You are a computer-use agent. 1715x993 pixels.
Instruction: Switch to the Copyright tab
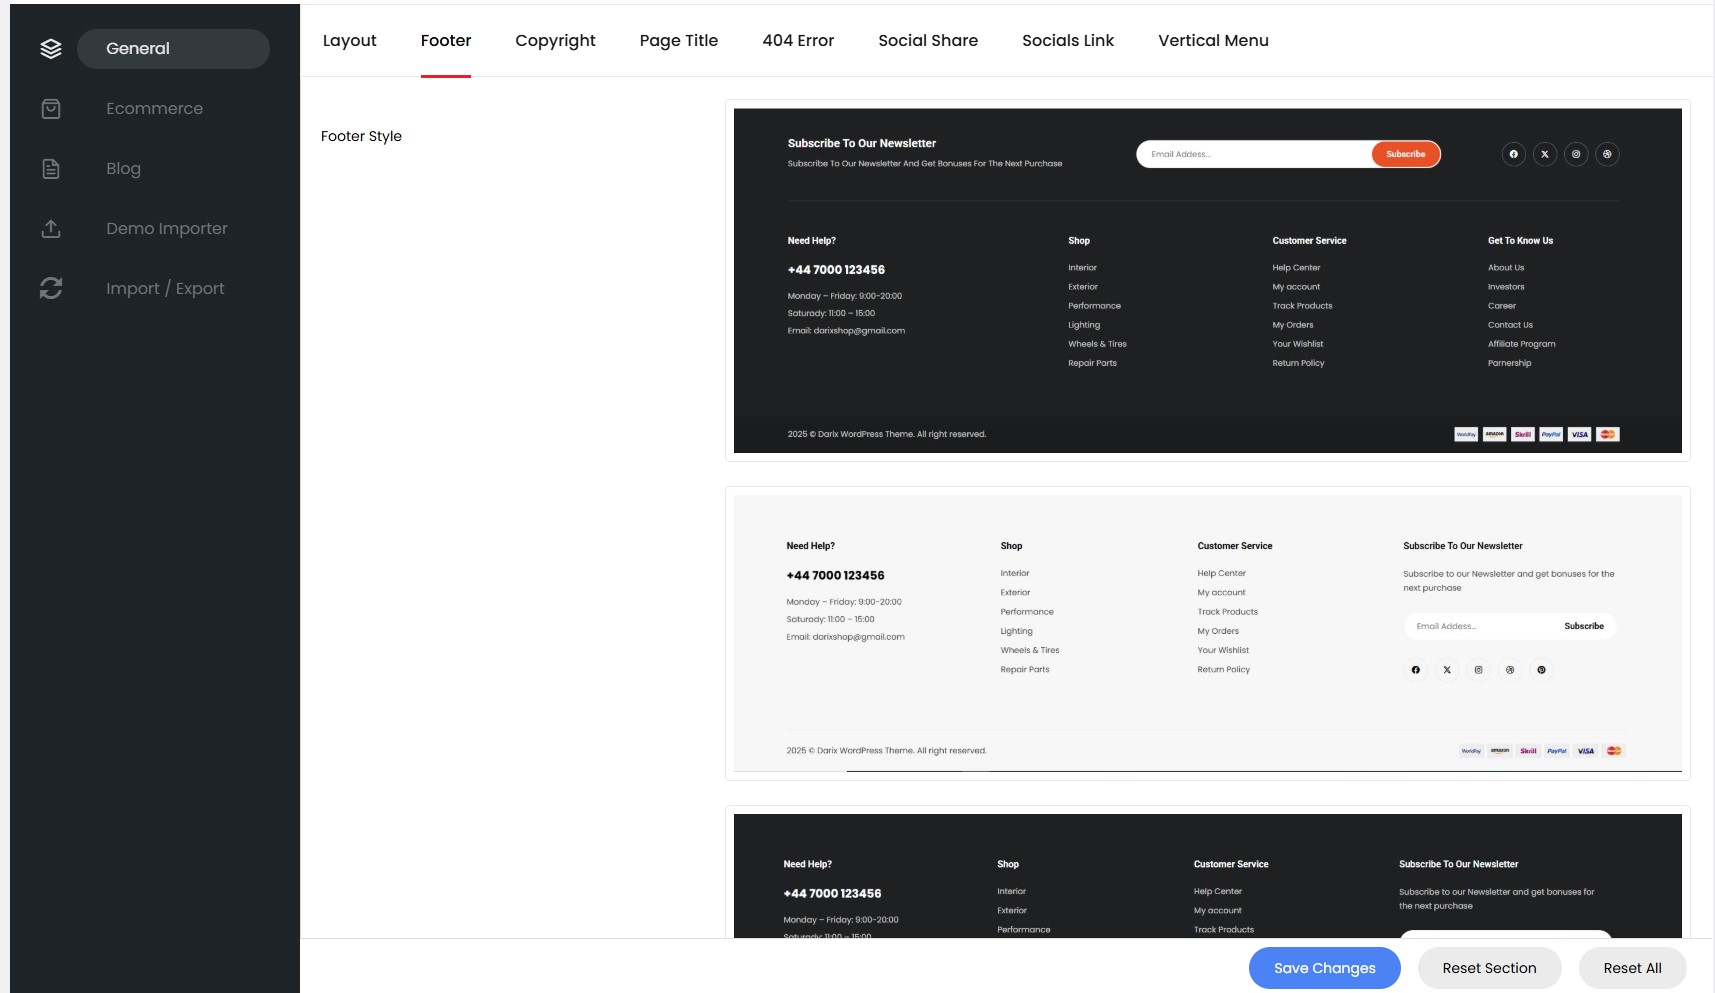(x=555, y=40)
